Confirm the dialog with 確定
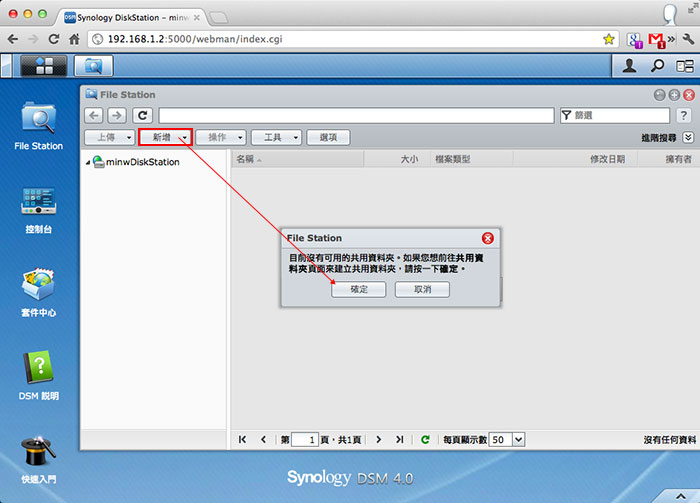700x503 pixels. 358,289
